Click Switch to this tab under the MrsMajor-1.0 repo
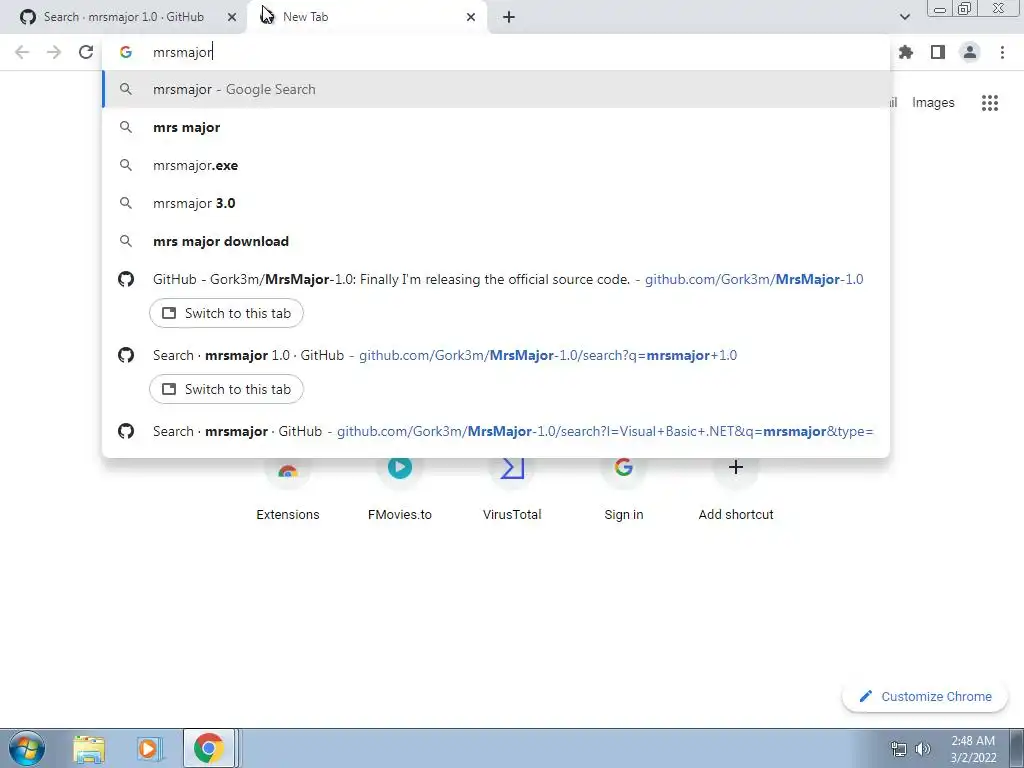The width and height of the screenshot is (1024, 768). coord(226,313)
